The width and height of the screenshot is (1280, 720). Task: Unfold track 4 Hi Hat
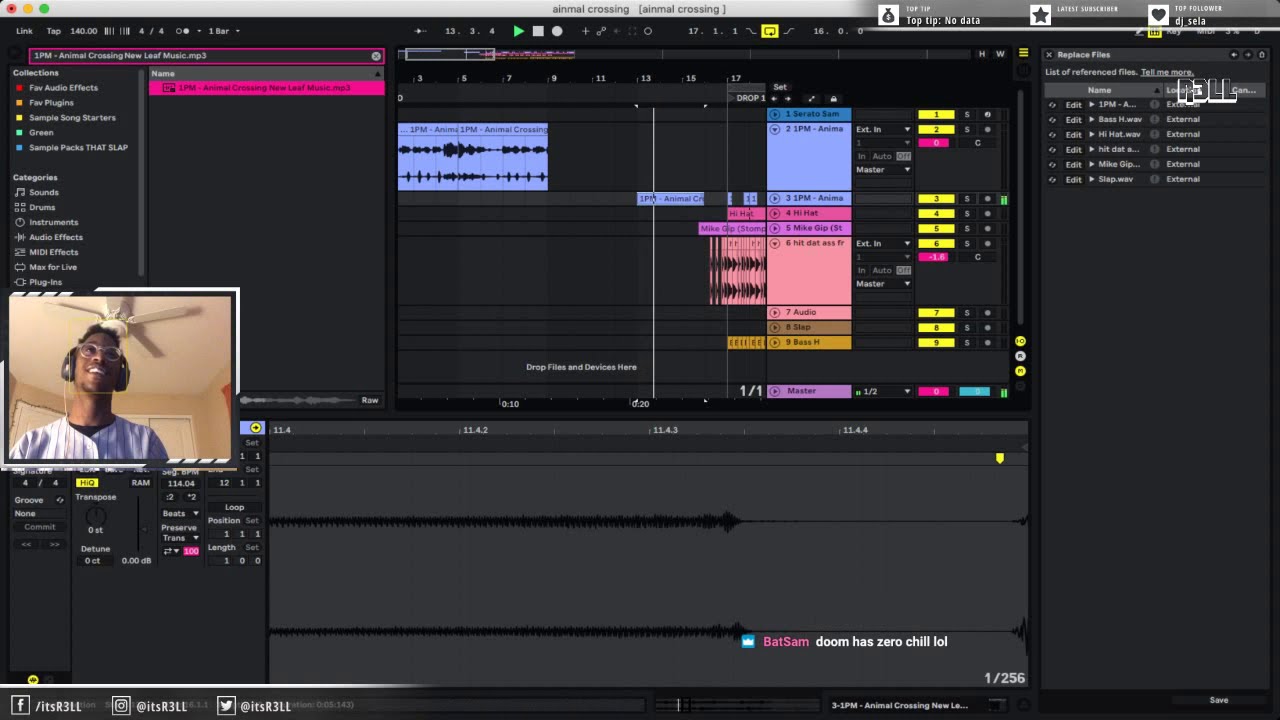click(x=774, y=213)
